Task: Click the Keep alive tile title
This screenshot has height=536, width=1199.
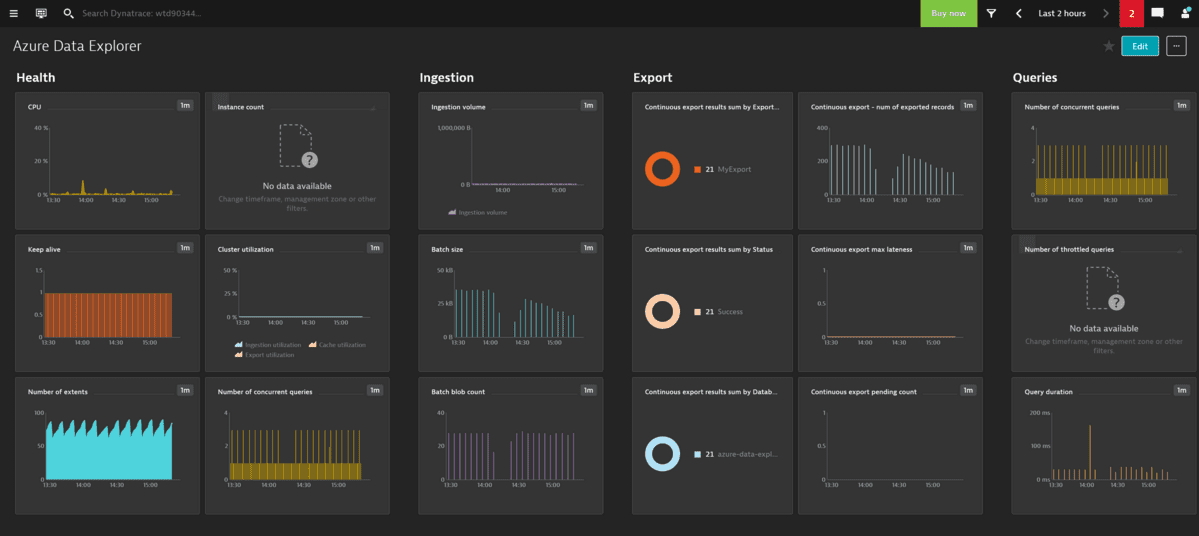Action: (x=43, y=249)
